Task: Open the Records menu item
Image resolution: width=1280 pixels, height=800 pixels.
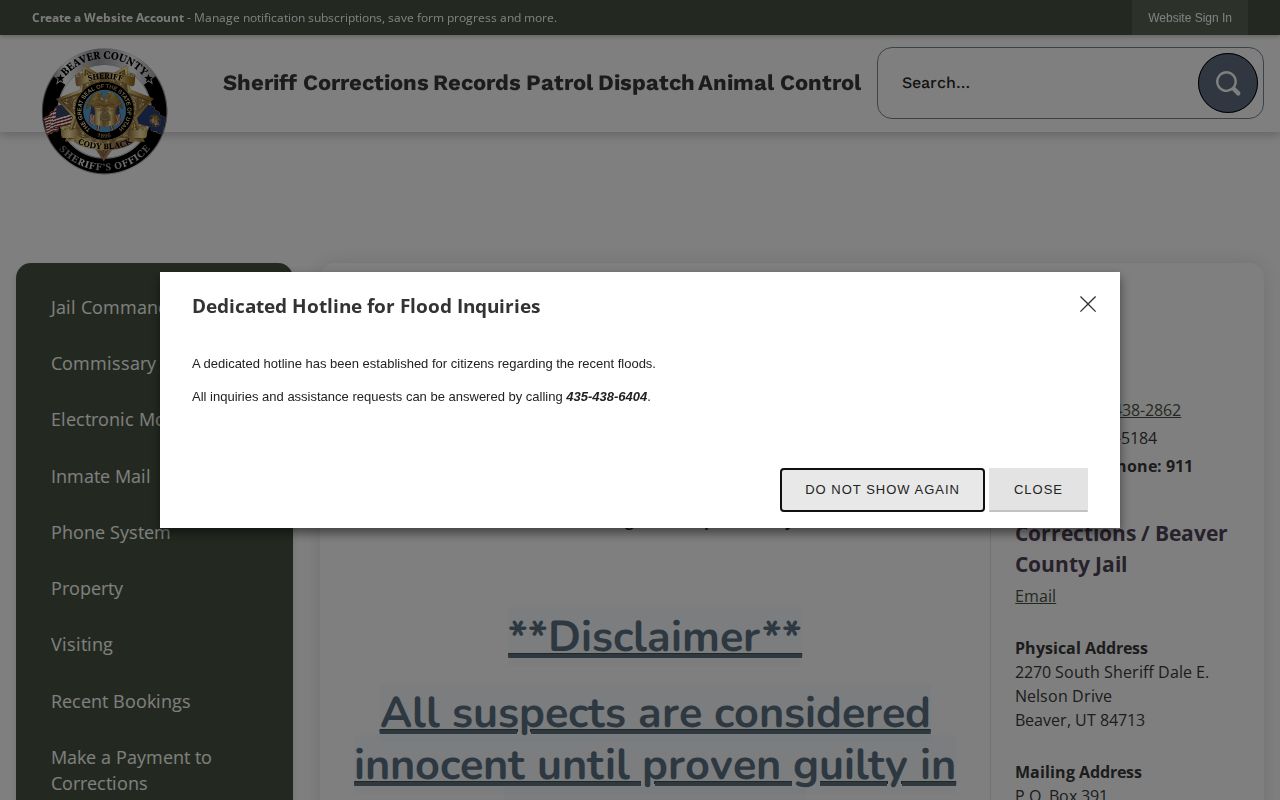Action: coord(477,83)
